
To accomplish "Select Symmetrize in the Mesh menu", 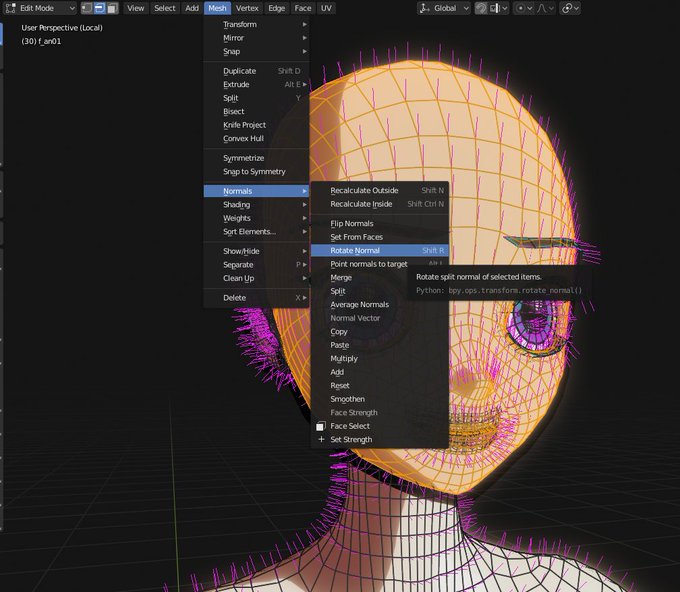I will 243,158.
